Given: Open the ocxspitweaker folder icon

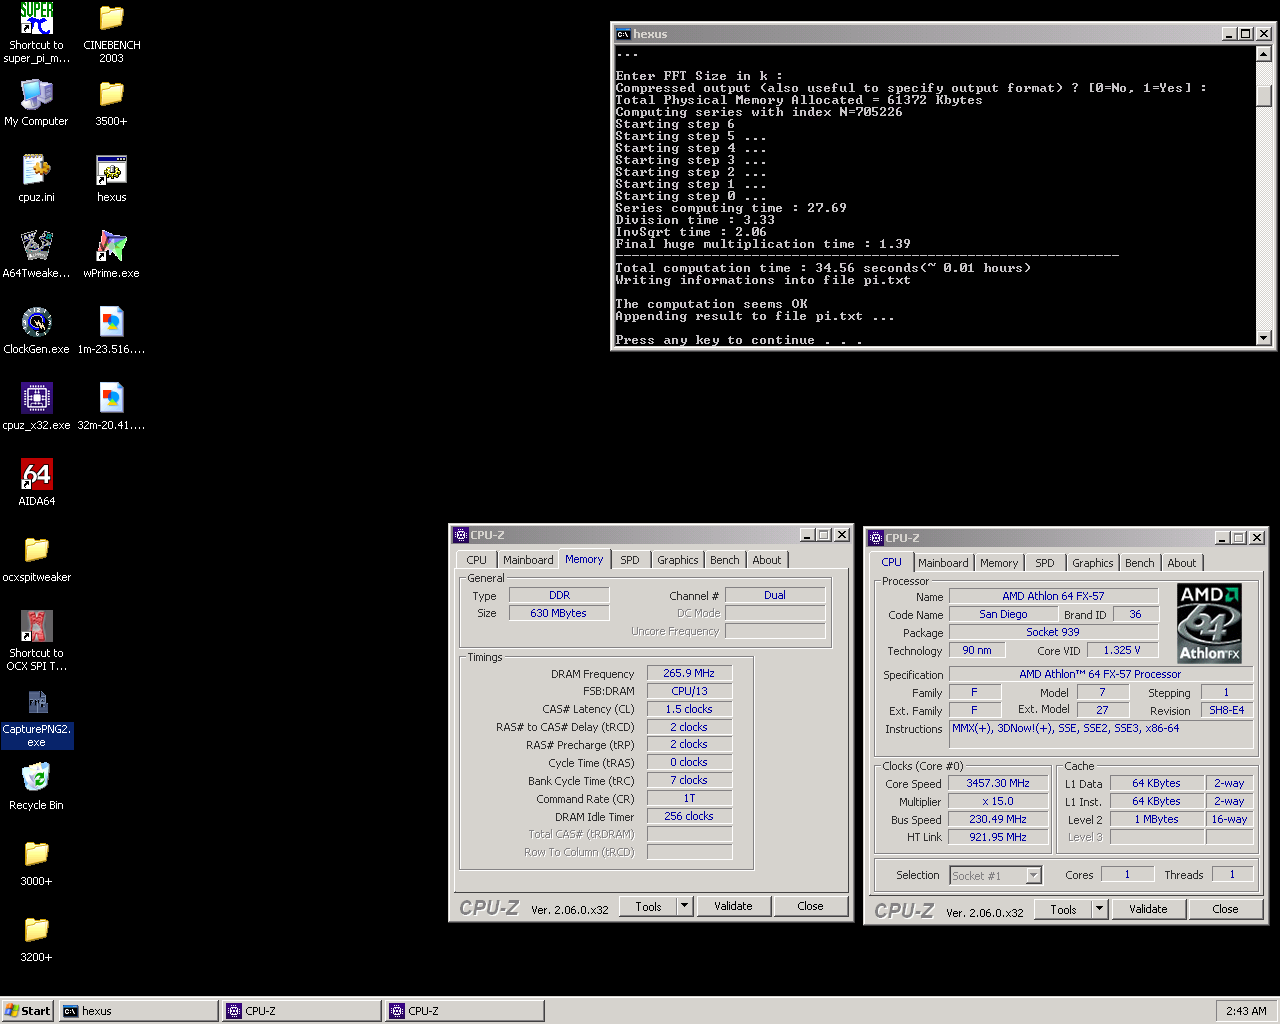Looking at the screenshot, I should point(36,550).
